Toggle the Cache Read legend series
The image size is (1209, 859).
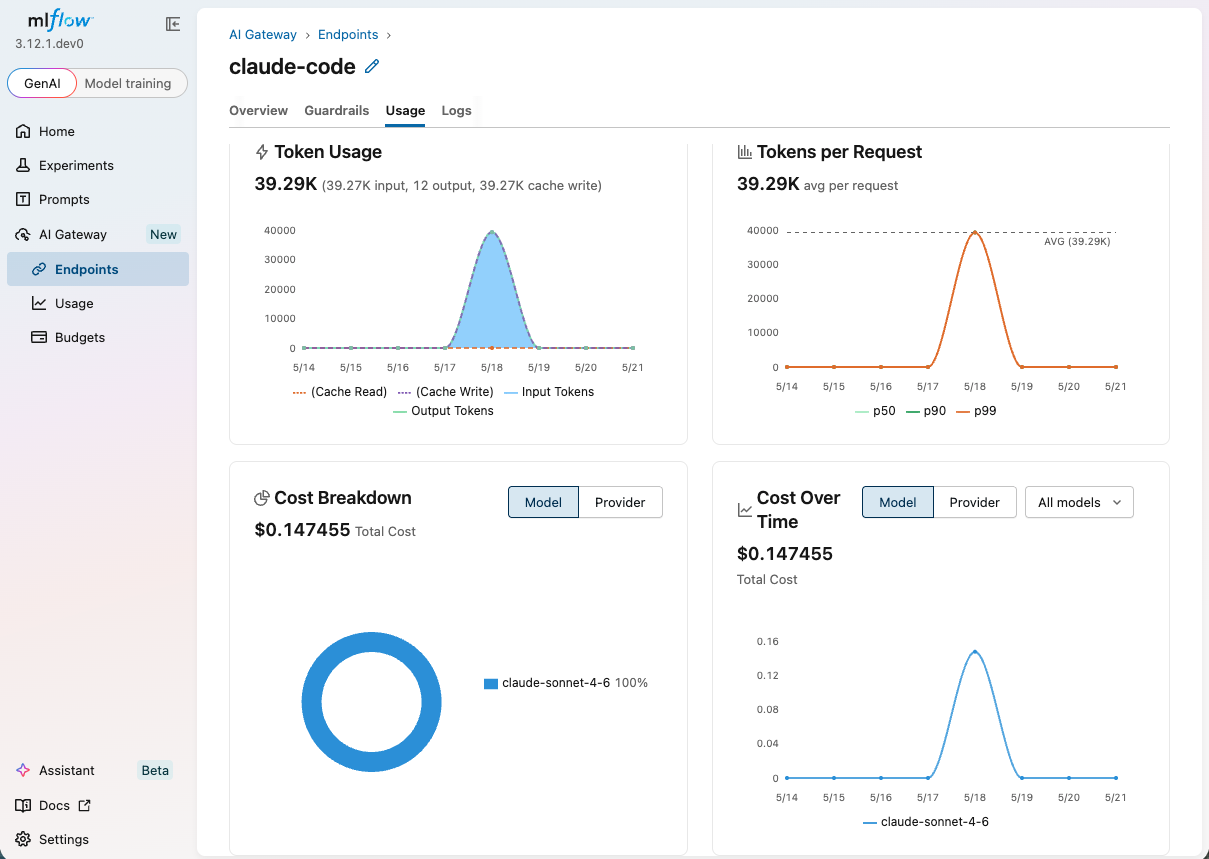coord(340,392)
